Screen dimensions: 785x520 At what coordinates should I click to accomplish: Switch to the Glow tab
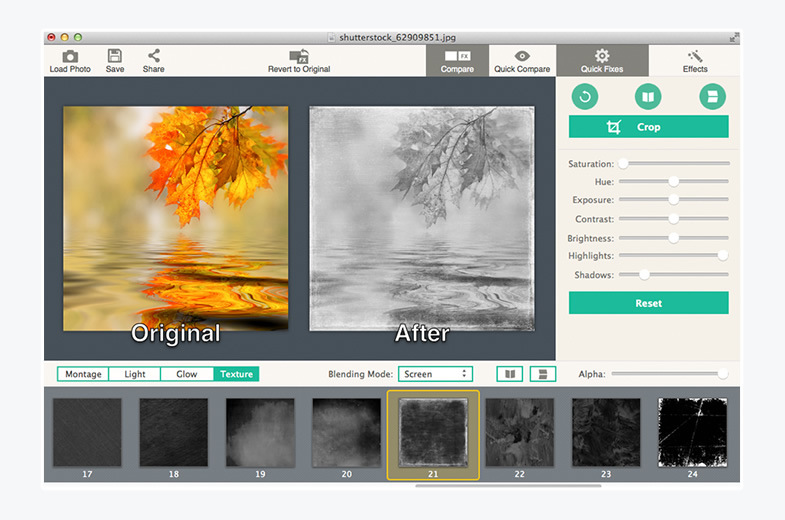(187, 374)
